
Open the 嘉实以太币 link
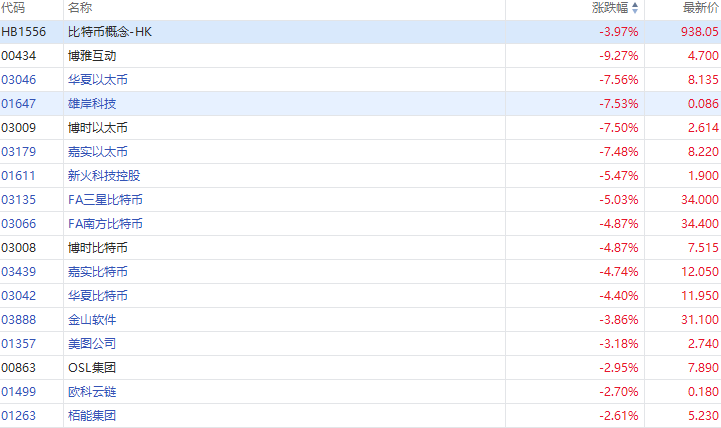pyautogui.click(x=98, y=151)
